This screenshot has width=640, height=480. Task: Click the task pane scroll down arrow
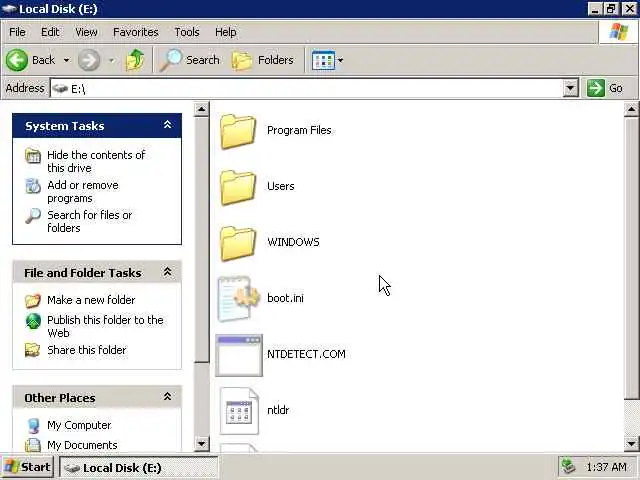point(201,443)
